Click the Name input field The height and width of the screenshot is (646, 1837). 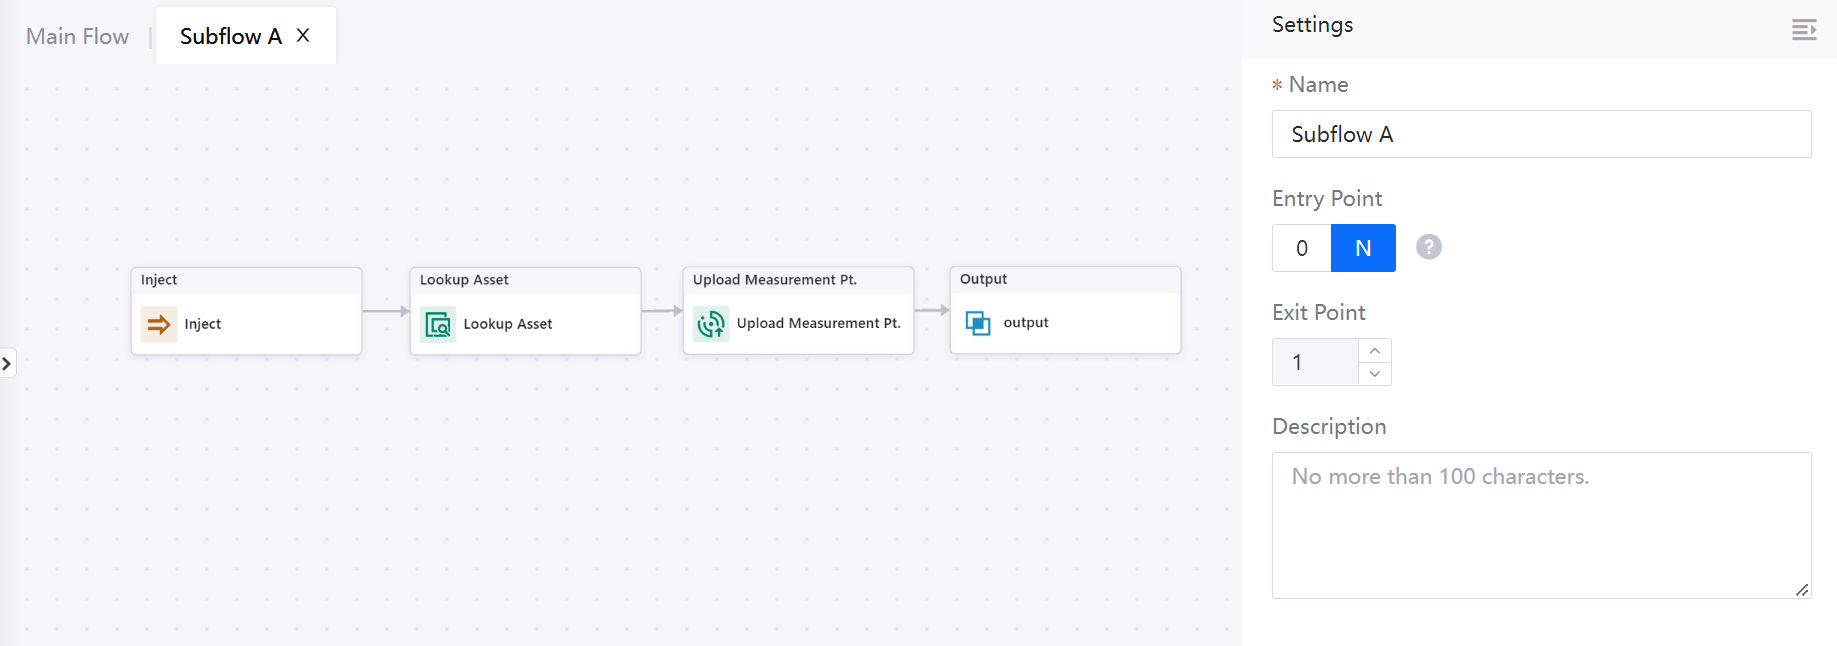tap(1540, 134)
